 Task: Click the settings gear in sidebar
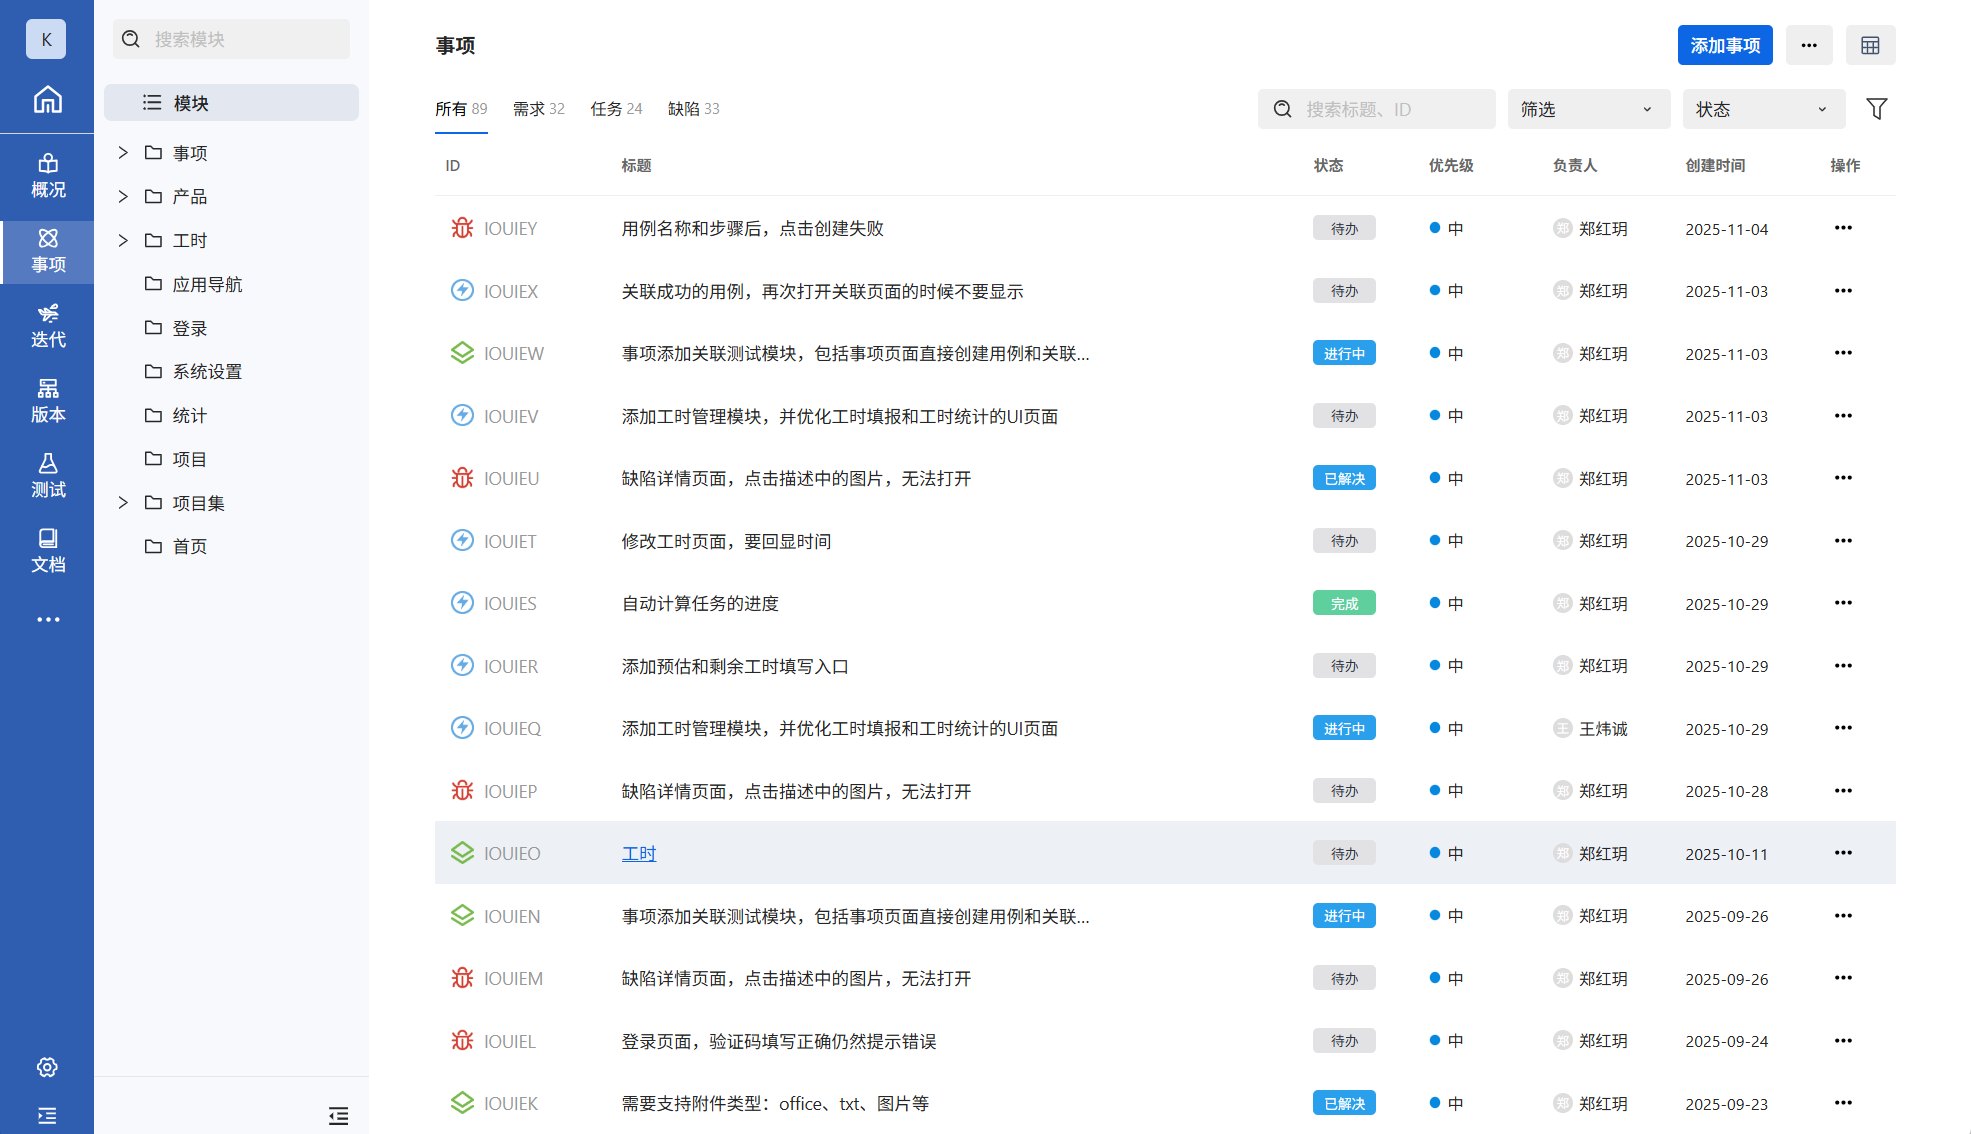(x=47, y=1067)
